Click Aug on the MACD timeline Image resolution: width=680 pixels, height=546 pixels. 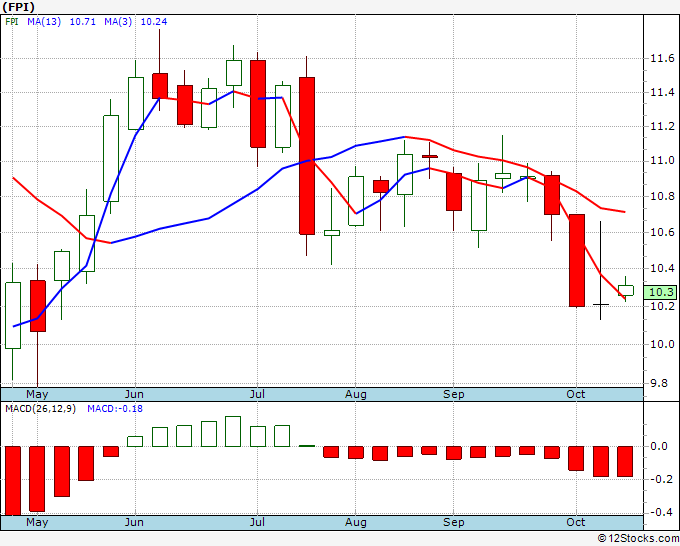coord(356,522)
